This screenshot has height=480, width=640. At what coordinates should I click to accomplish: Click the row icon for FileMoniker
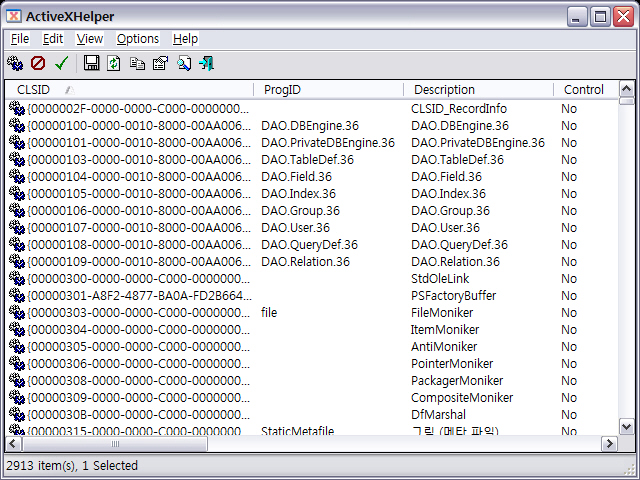17,313
